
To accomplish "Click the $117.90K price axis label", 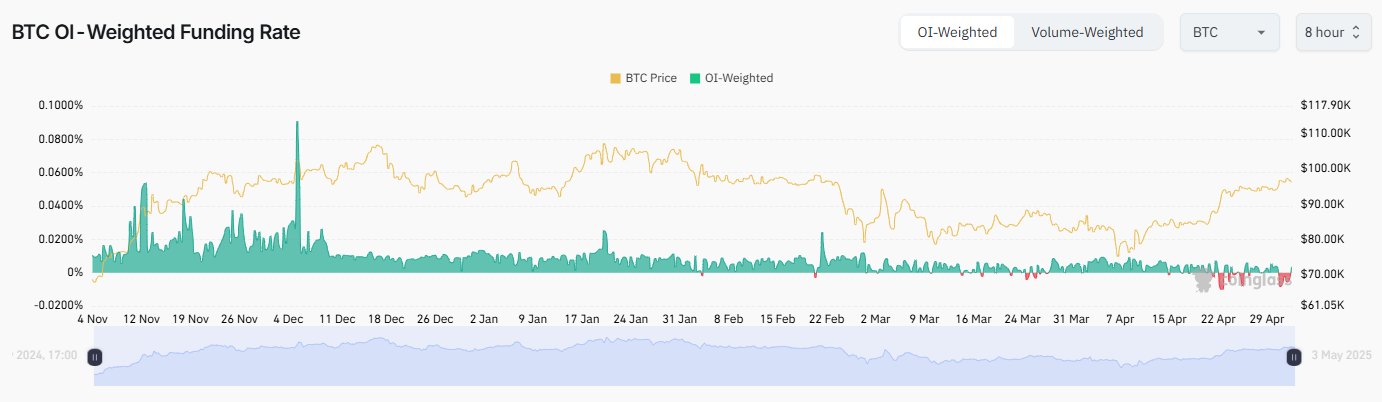I will click(x=1326, y=105).
